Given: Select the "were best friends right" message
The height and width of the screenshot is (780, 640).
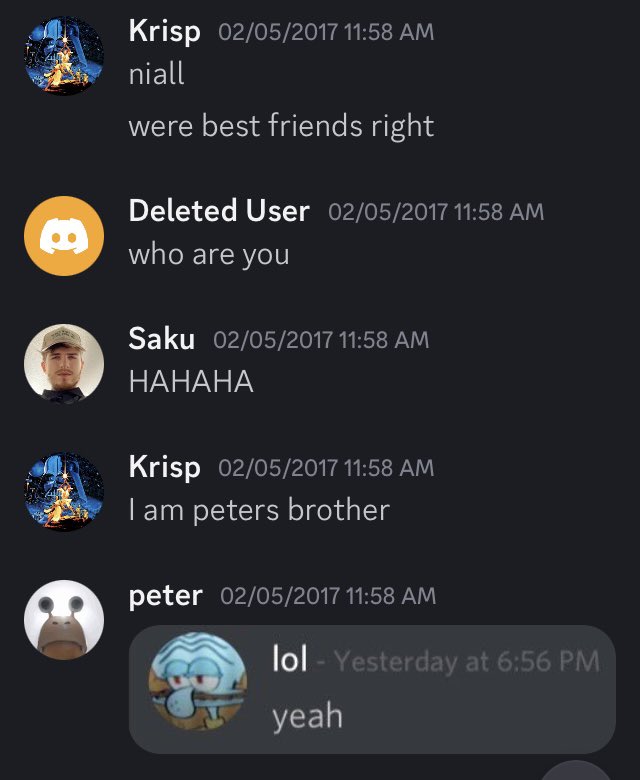Looking at the screenshot, I should coord(281,127).
